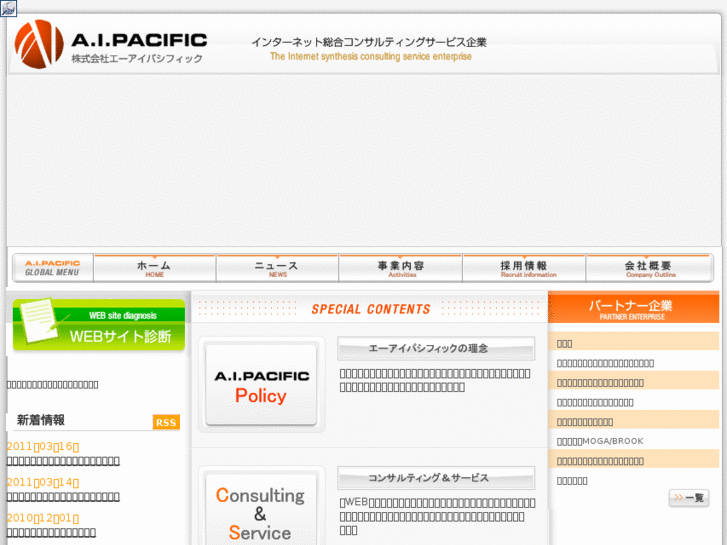Click the A.I.PACIFIC GLOBAL MENU label
This screenshot has width=727, height=545.
tap(52, 268)
